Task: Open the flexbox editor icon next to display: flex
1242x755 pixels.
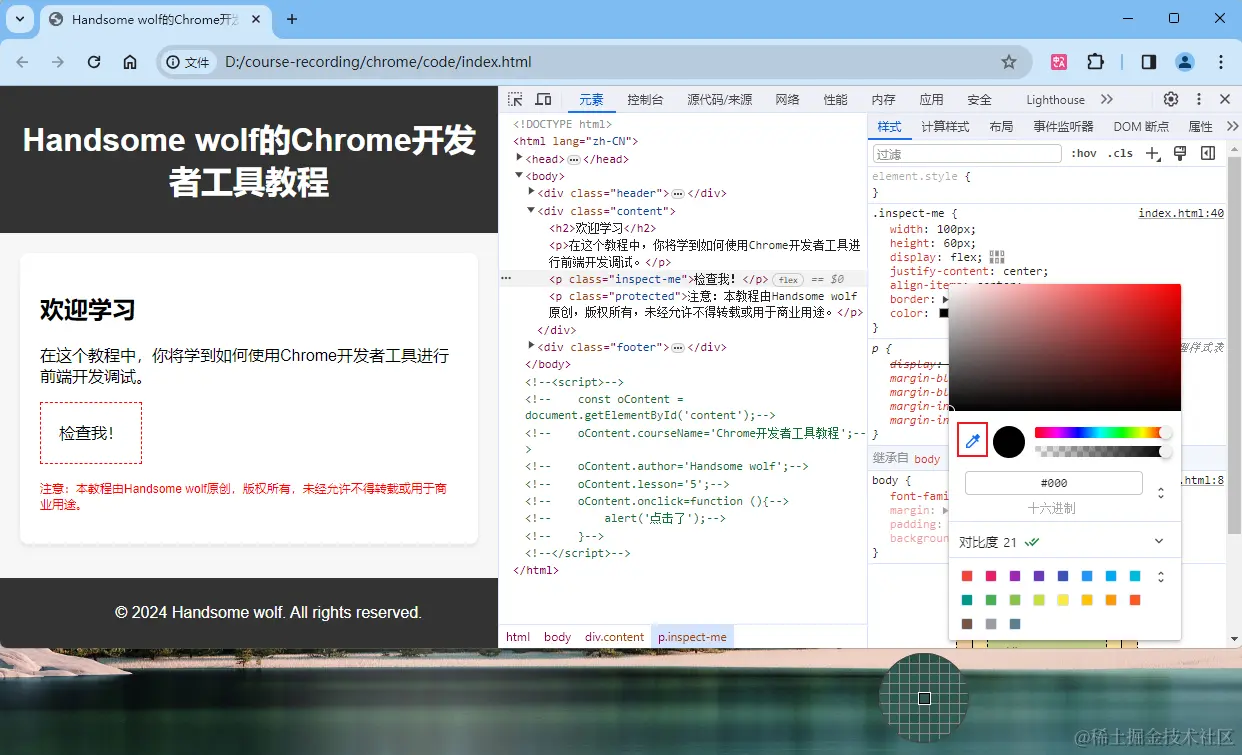Action: [x=997, y=257]
